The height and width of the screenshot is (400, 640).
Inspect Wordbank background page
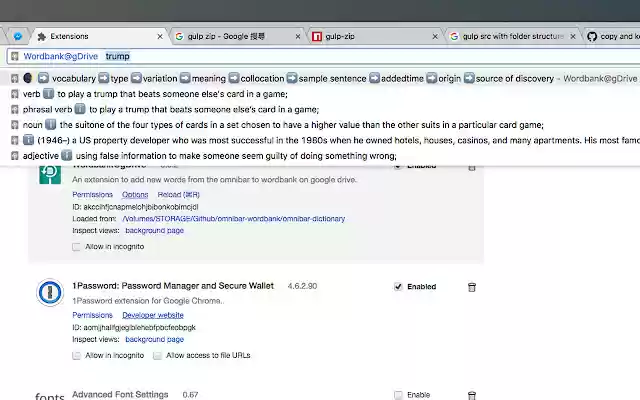coord(154,231)
